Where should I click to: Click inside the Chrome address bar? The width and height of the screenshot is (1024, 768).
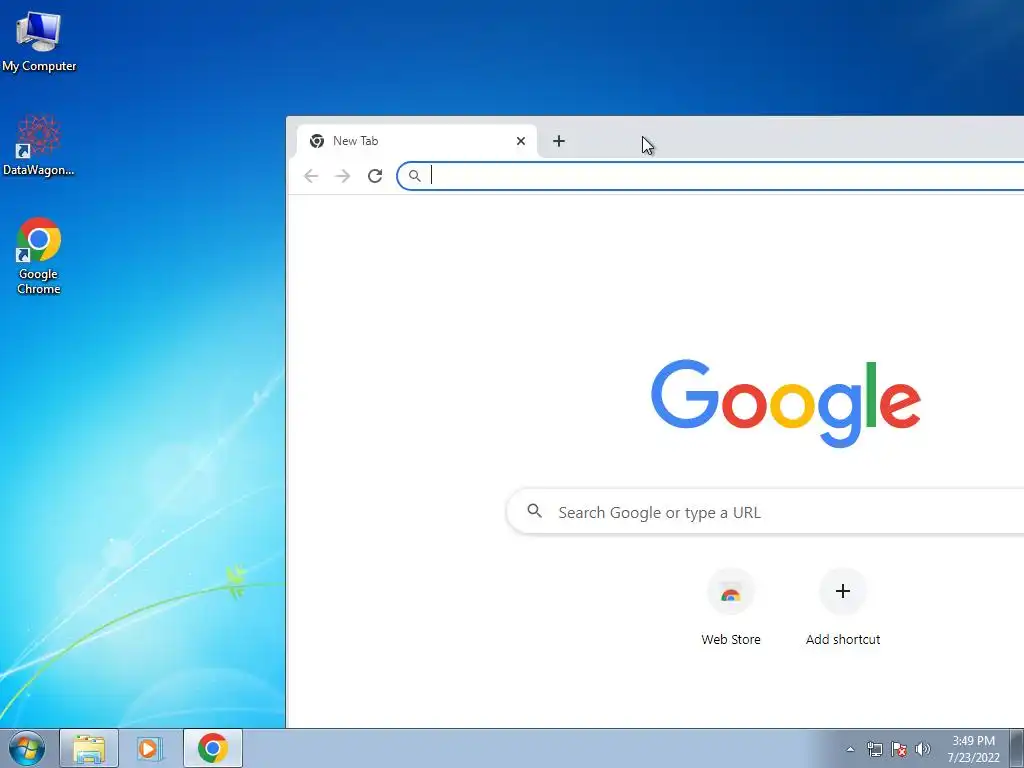711,176
